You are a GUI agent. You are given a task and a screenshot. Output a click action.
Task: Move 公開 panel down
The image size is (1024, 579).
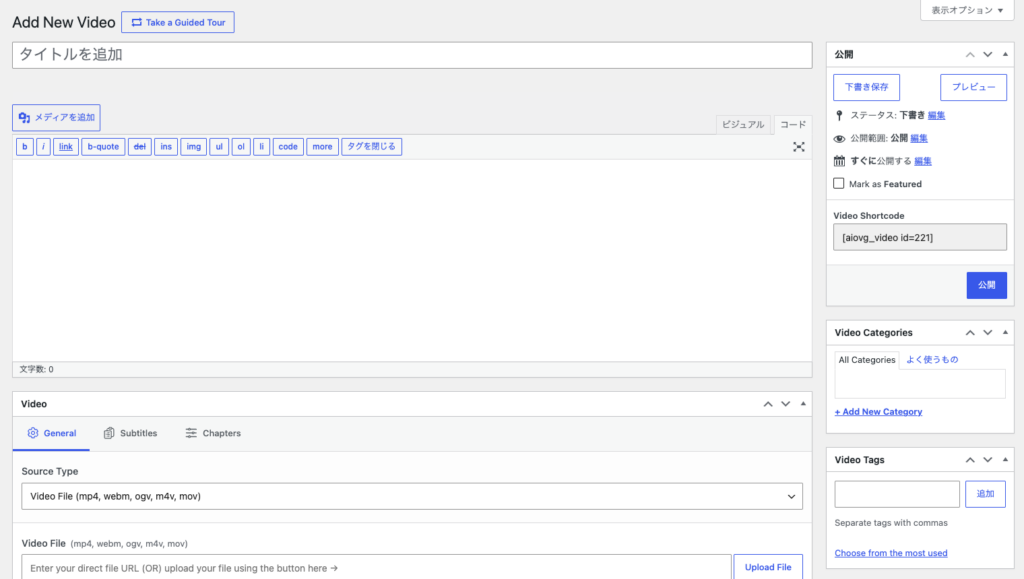pos(987,55)
